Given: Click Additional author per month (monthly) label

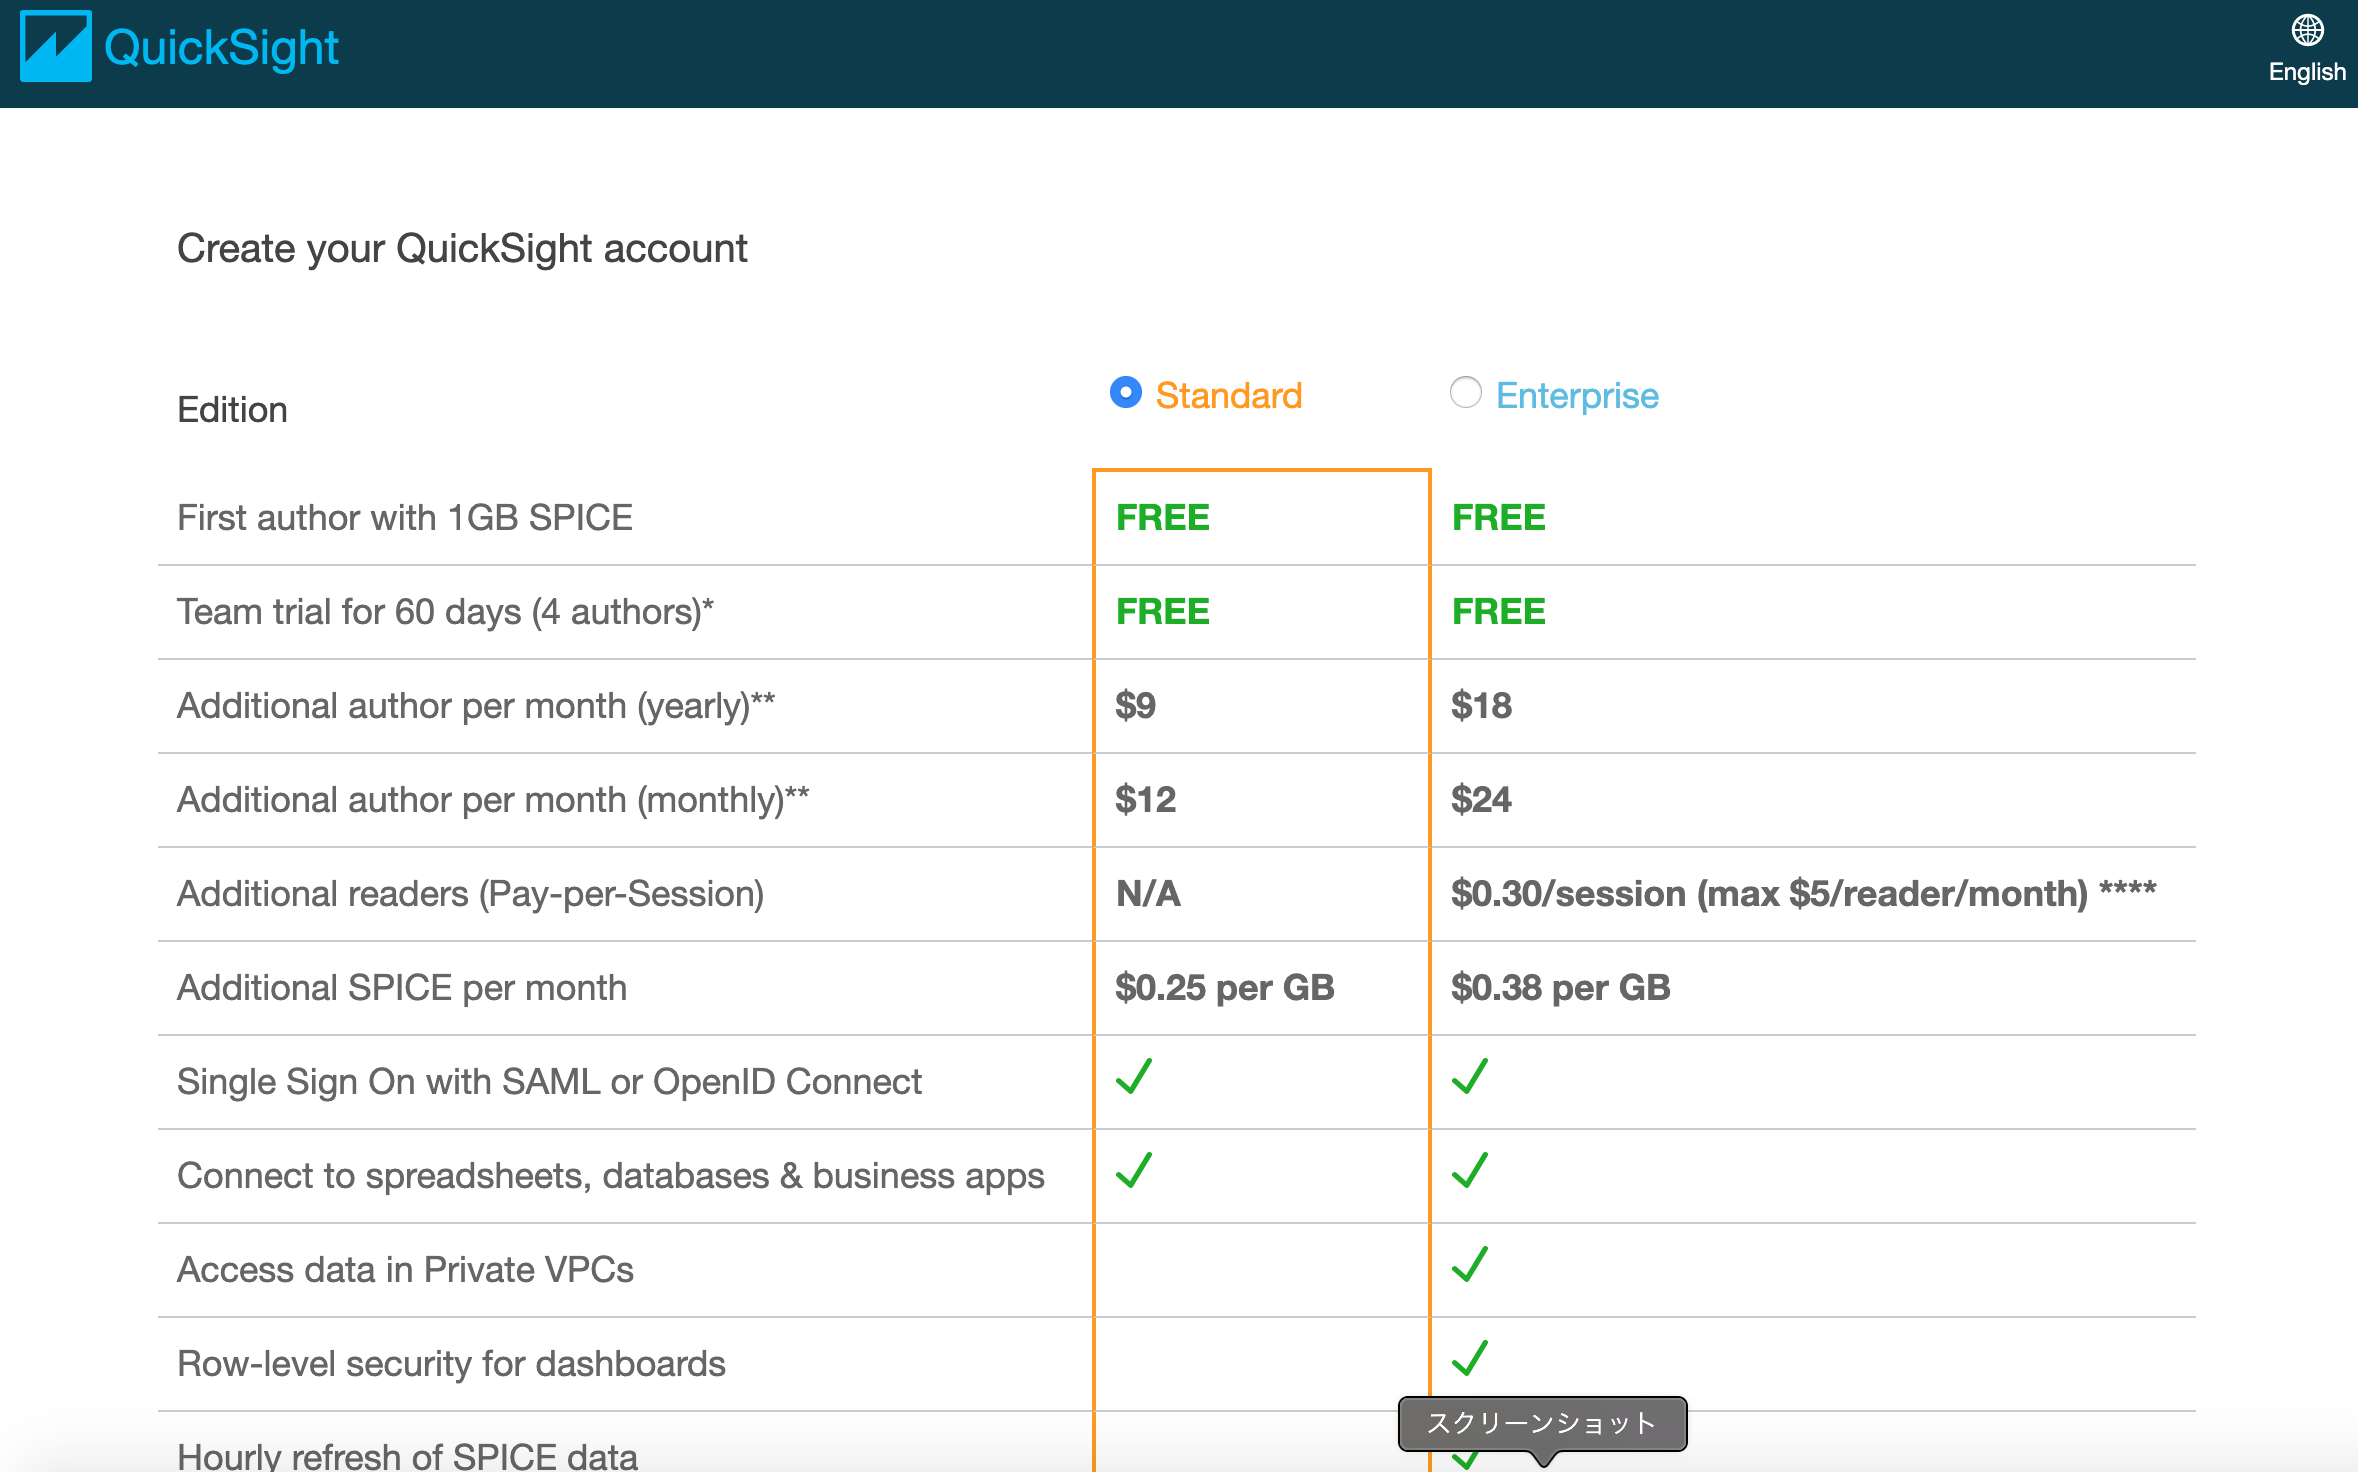Looking at the screenshot, I should tap(493, 800).
